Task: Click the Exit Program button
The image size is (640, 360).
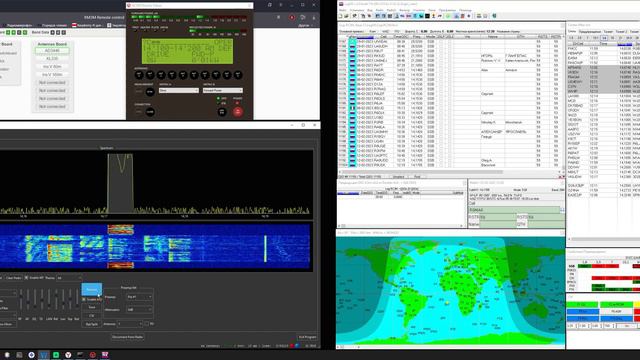Action: click(307, 337)
